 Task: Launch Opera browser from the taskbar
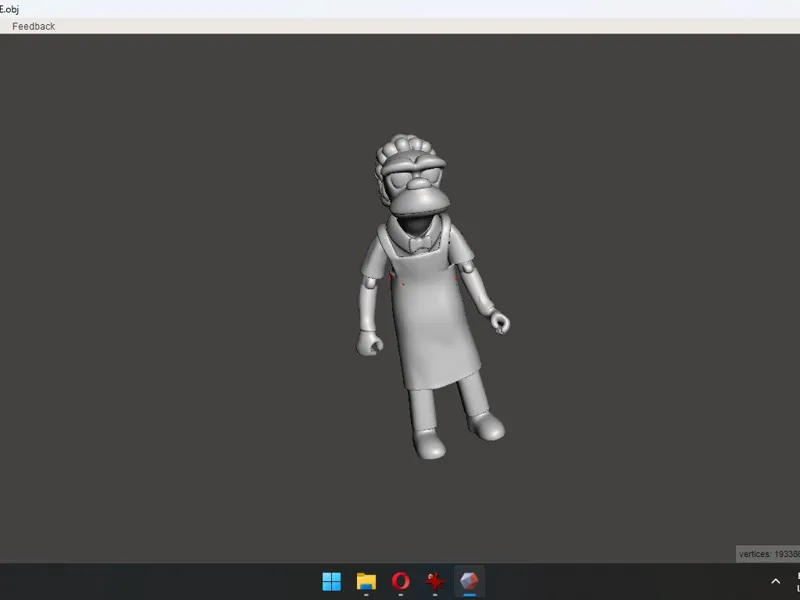coord(401,581)
